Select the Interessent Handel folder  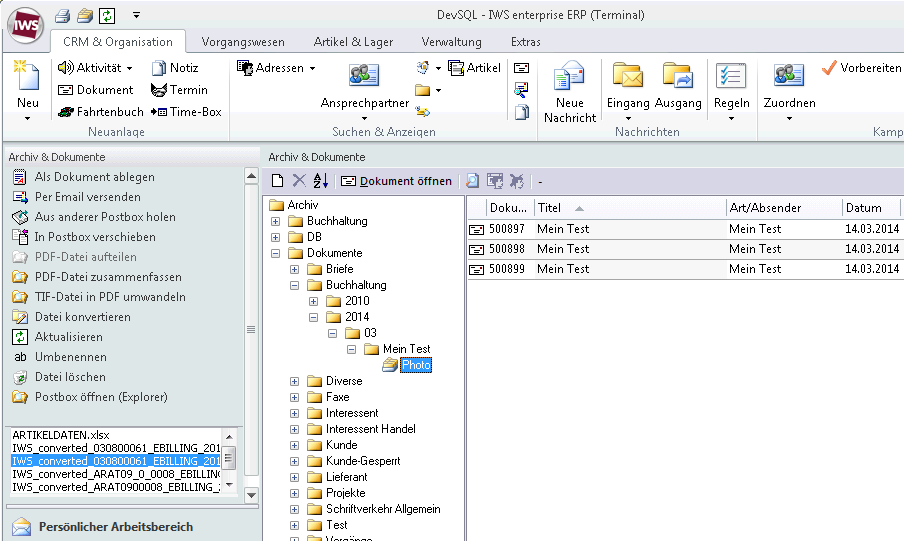tap(371, 429)
